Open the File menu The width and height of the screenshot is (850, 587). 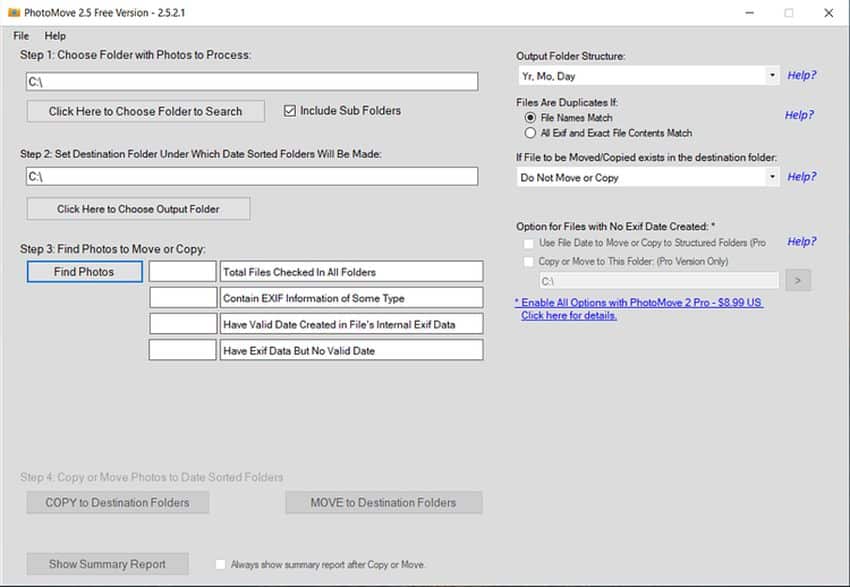pos(21,36)
